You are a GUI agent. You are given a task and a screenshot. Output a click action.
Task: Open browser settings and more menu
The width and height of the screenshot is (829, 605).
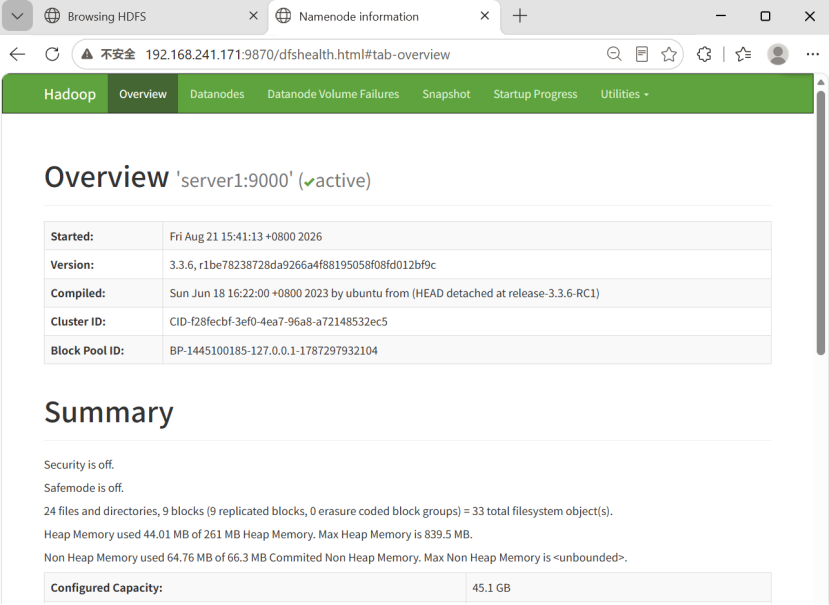click(813, 54)
